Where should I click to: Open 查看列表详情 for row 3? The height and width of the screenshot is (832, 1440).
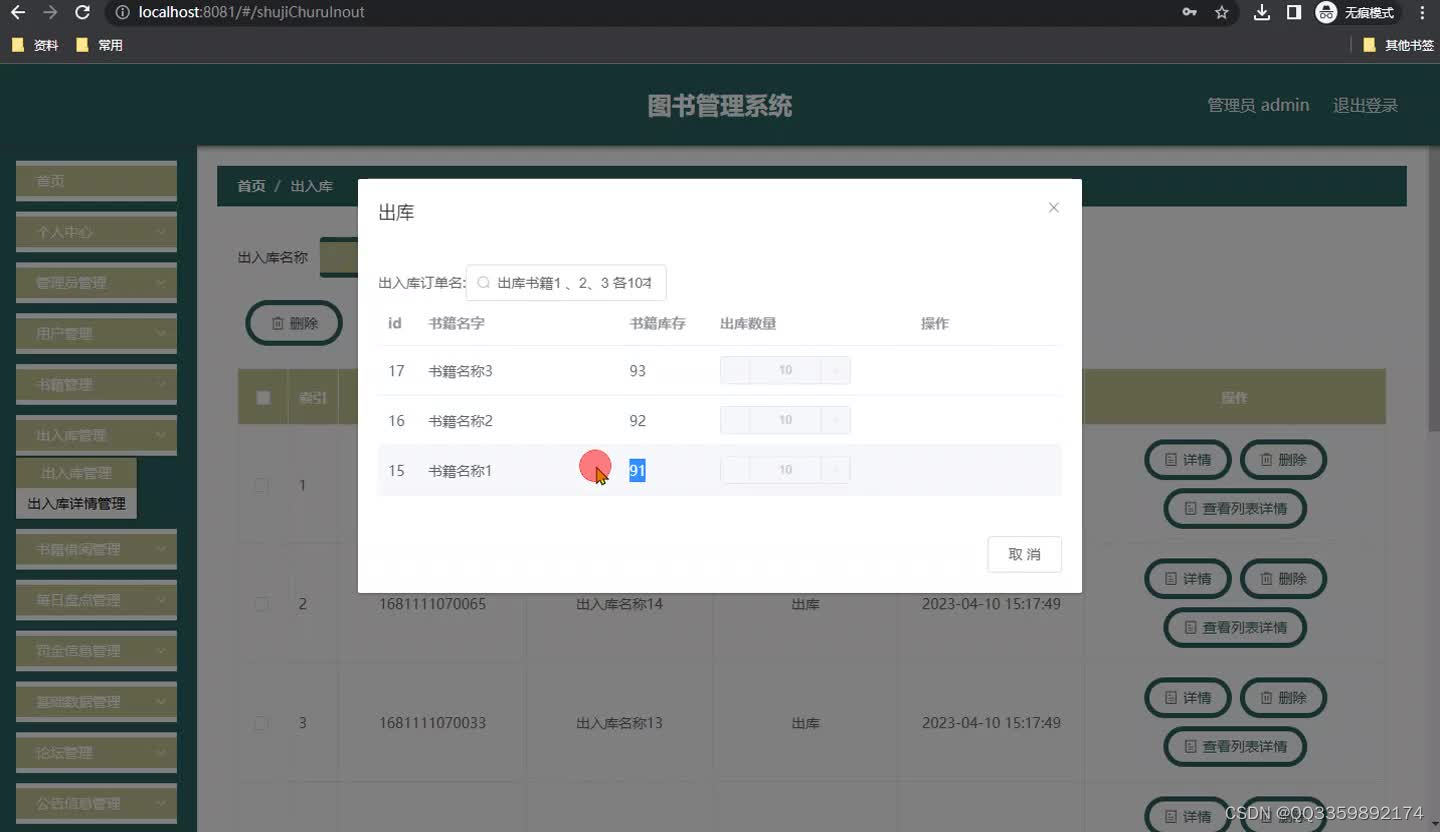1235,747
